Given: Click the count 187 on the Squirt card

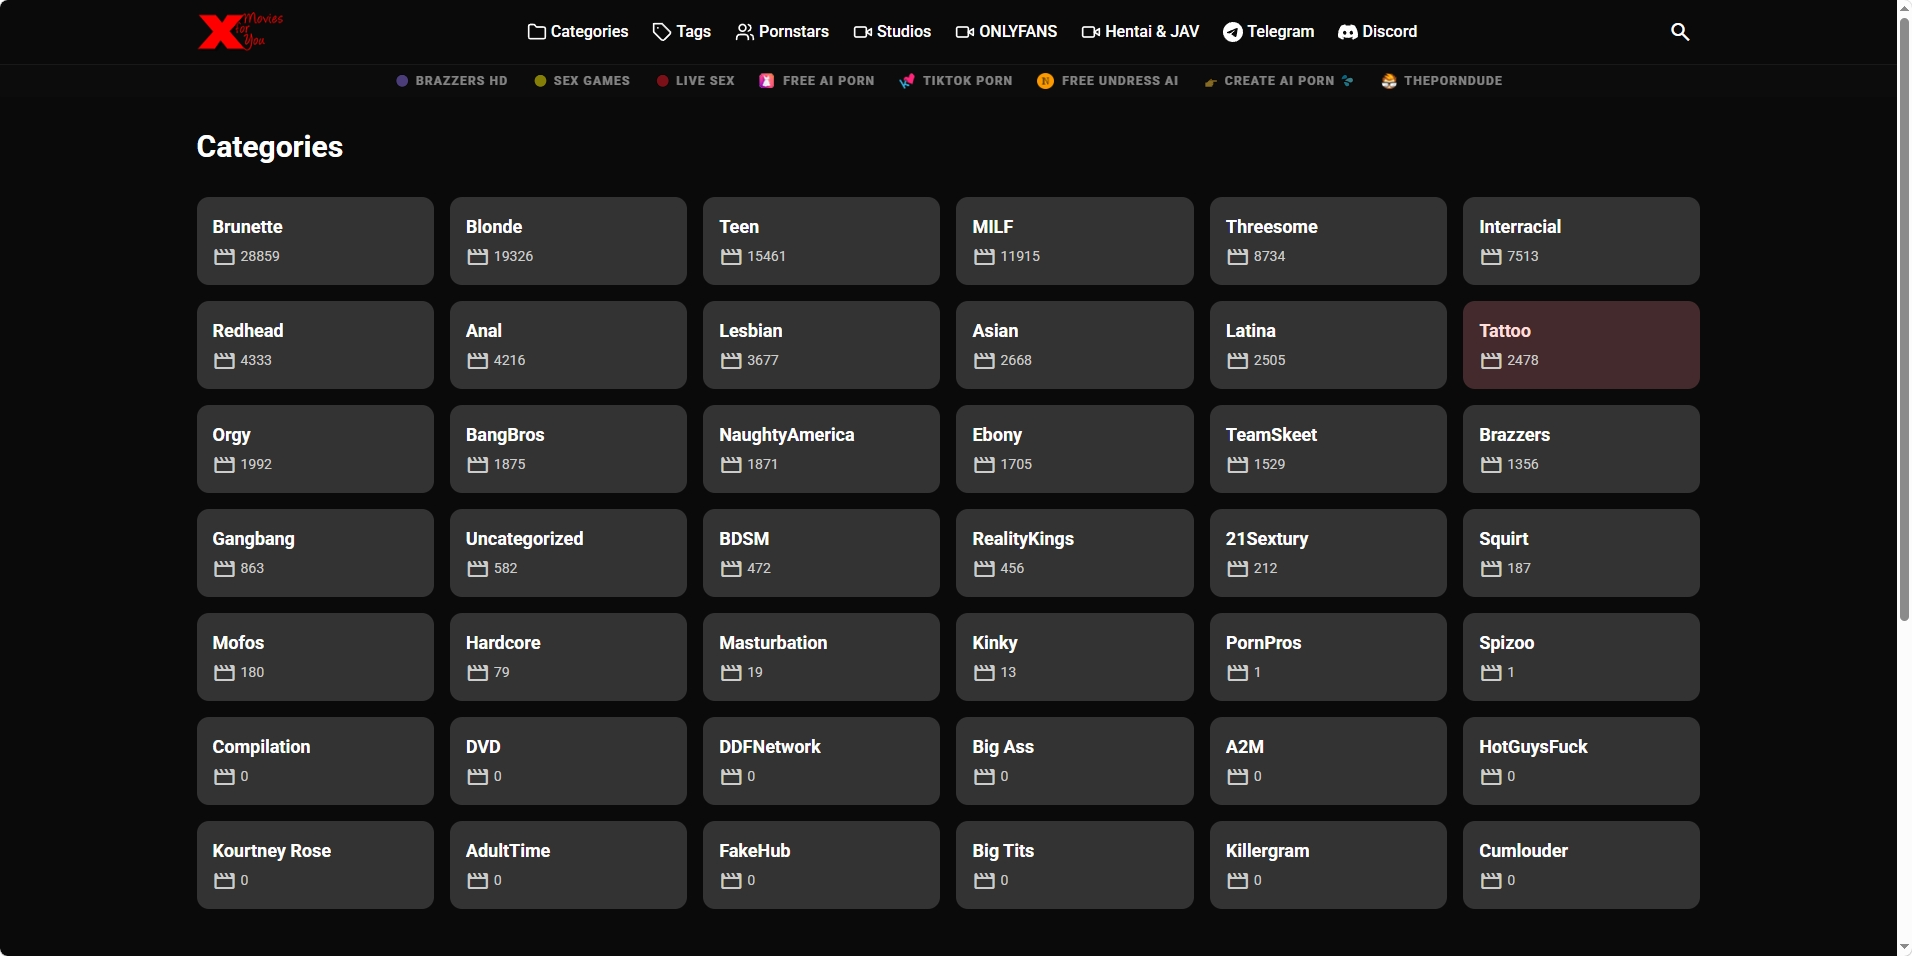Looking at the screenshot, I should click(1519, 569).
